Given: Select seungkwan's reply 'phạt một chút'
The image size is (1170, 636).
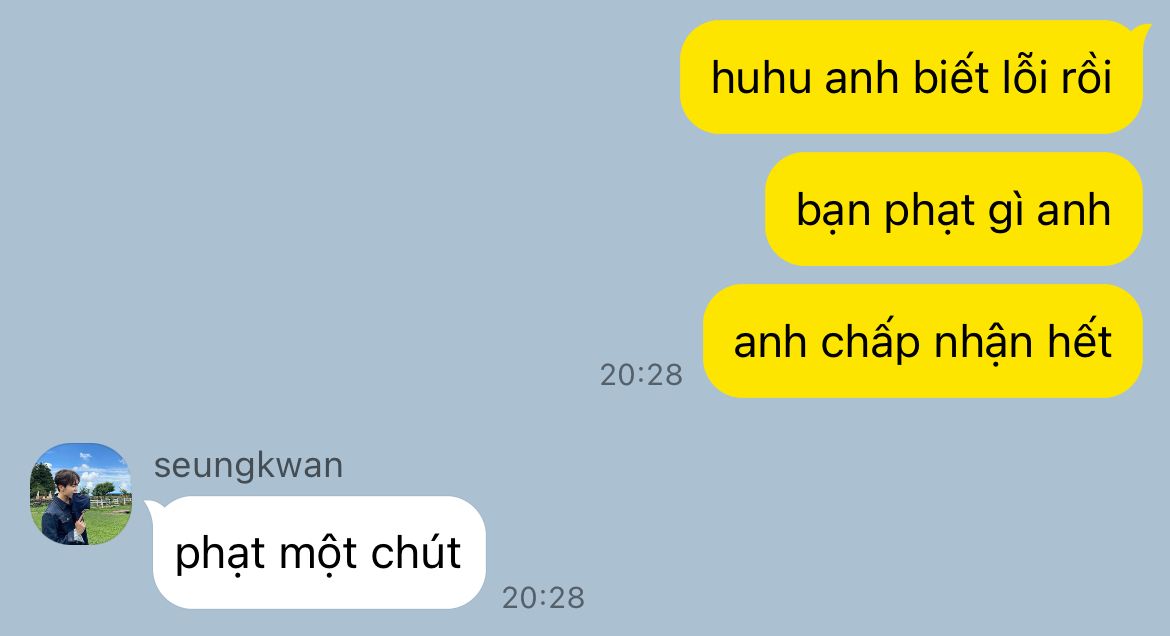Looking at the screenshot, I should 319,552.
